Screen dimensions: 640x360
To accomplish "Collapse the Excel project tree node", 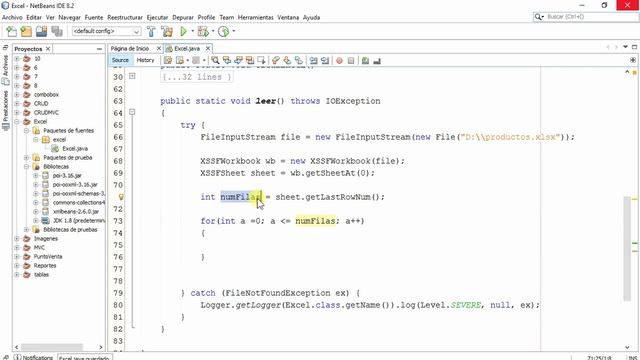I will (x=17, y=122).
